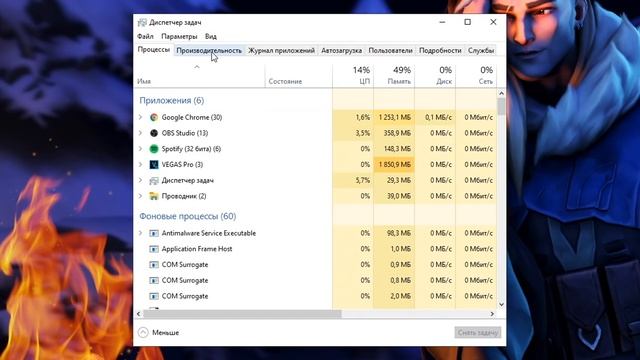This screenshot has height=360, width=640.
Task: Click the Приложения (6) group heading
Action: [171, 100]
